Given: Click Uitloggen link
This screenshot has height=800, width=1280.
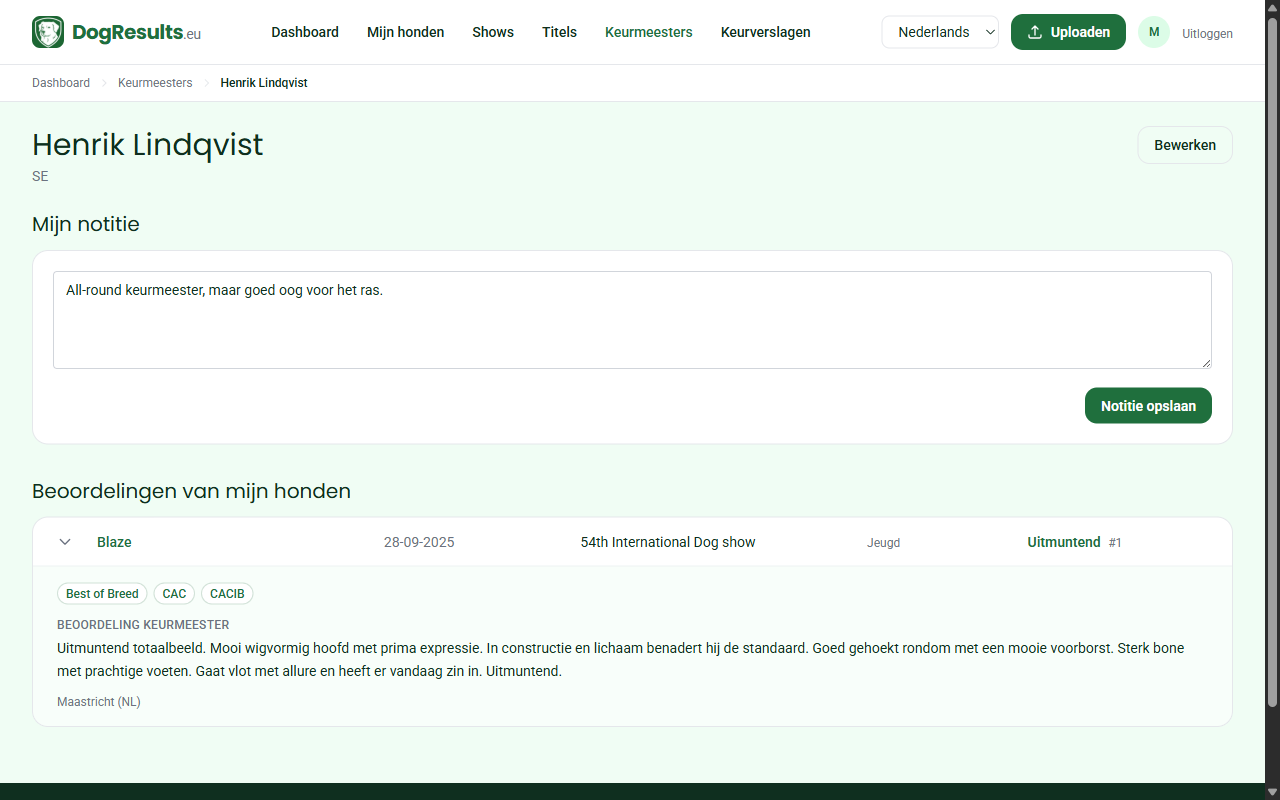Looking at the screenshot, I should point(1207,33).
